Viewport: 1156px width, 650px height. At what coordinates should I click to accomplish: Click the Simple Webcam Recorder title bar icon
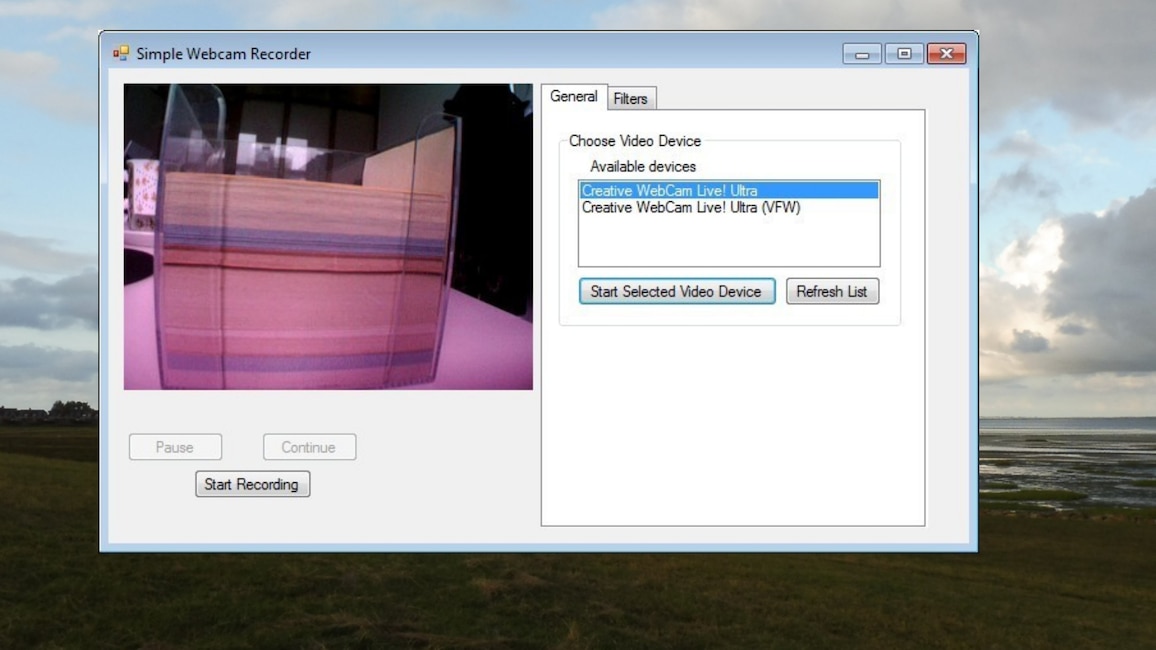coord(123,53)
